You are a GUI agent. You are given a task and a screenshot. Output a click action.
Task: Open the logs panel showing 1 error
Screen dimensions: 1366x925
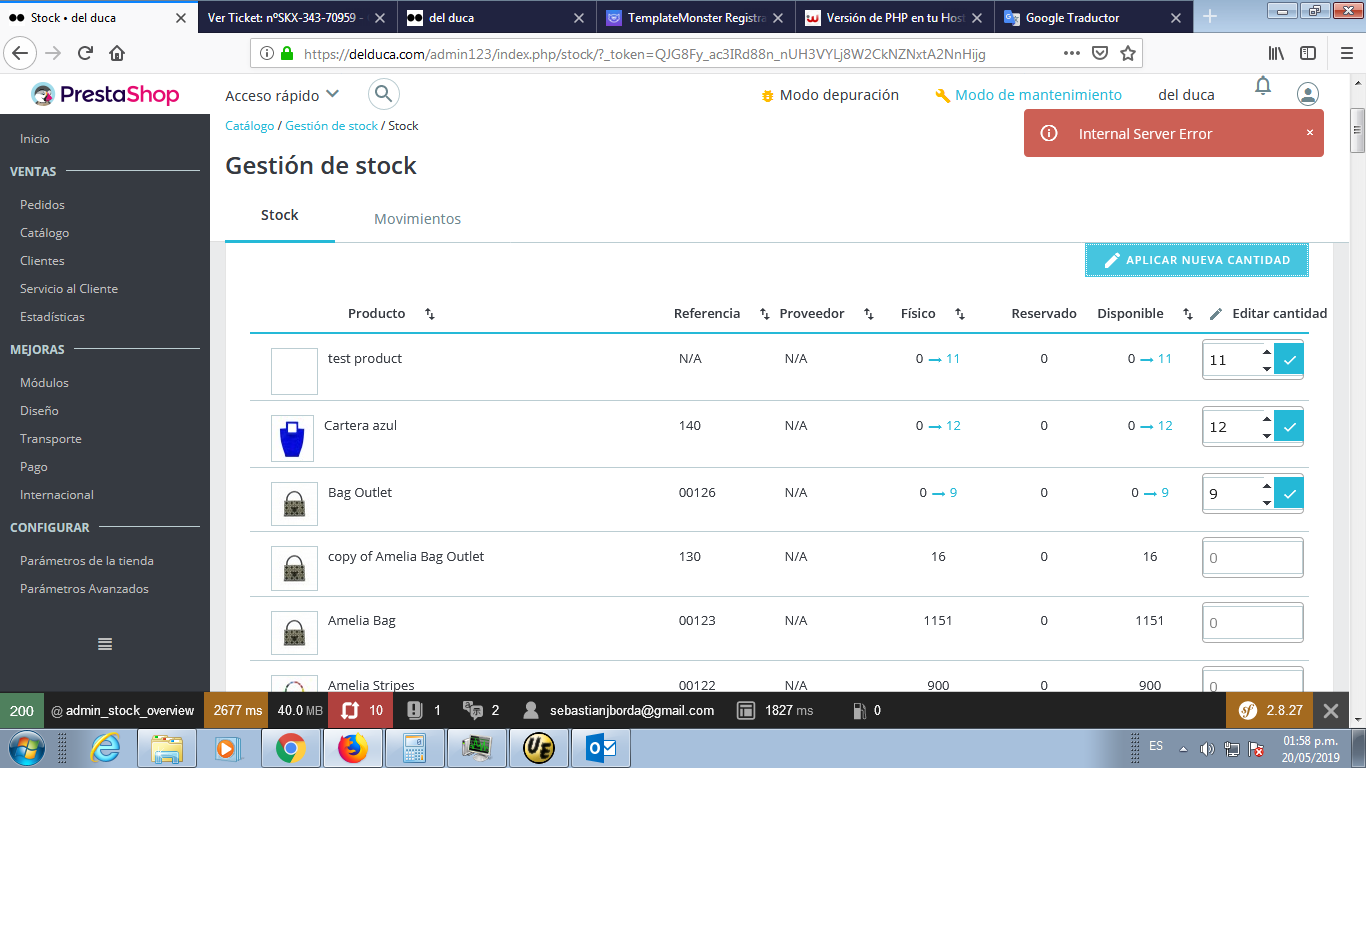[424, 711]
